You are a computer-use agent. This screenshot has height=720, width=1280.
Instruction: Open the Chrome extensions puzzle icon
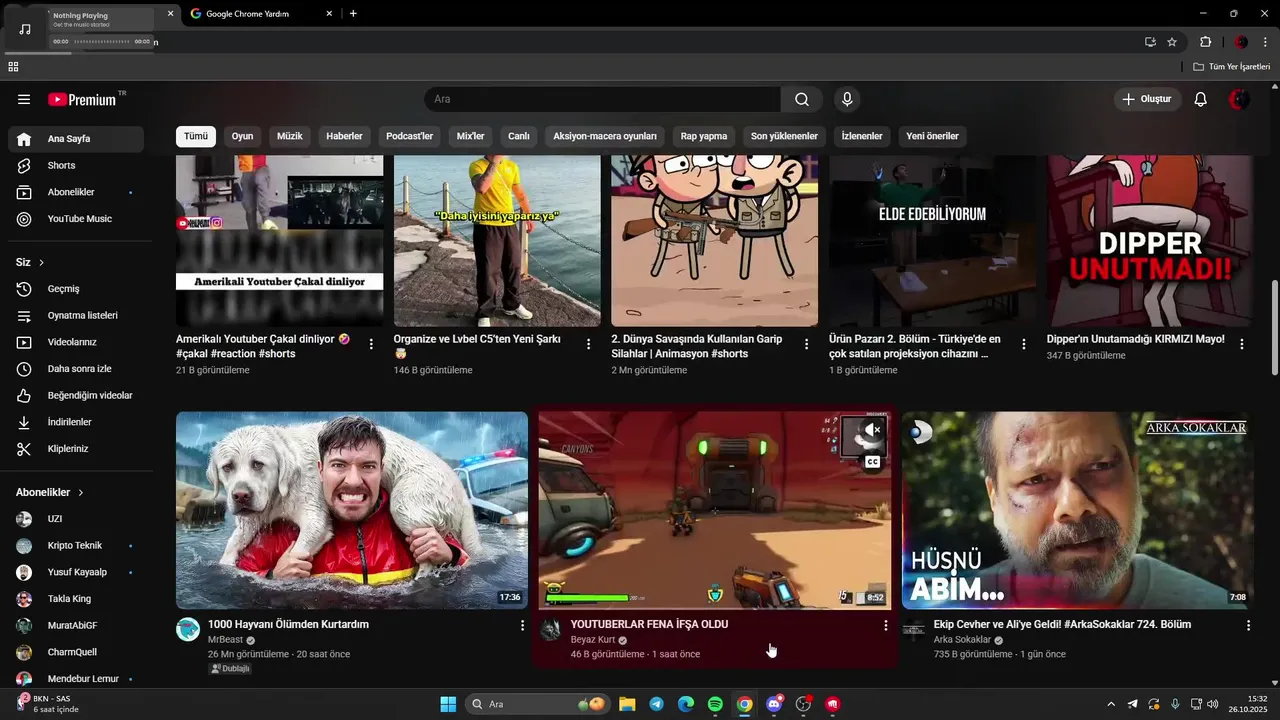pyautogui.click(x=1205, y=42)
